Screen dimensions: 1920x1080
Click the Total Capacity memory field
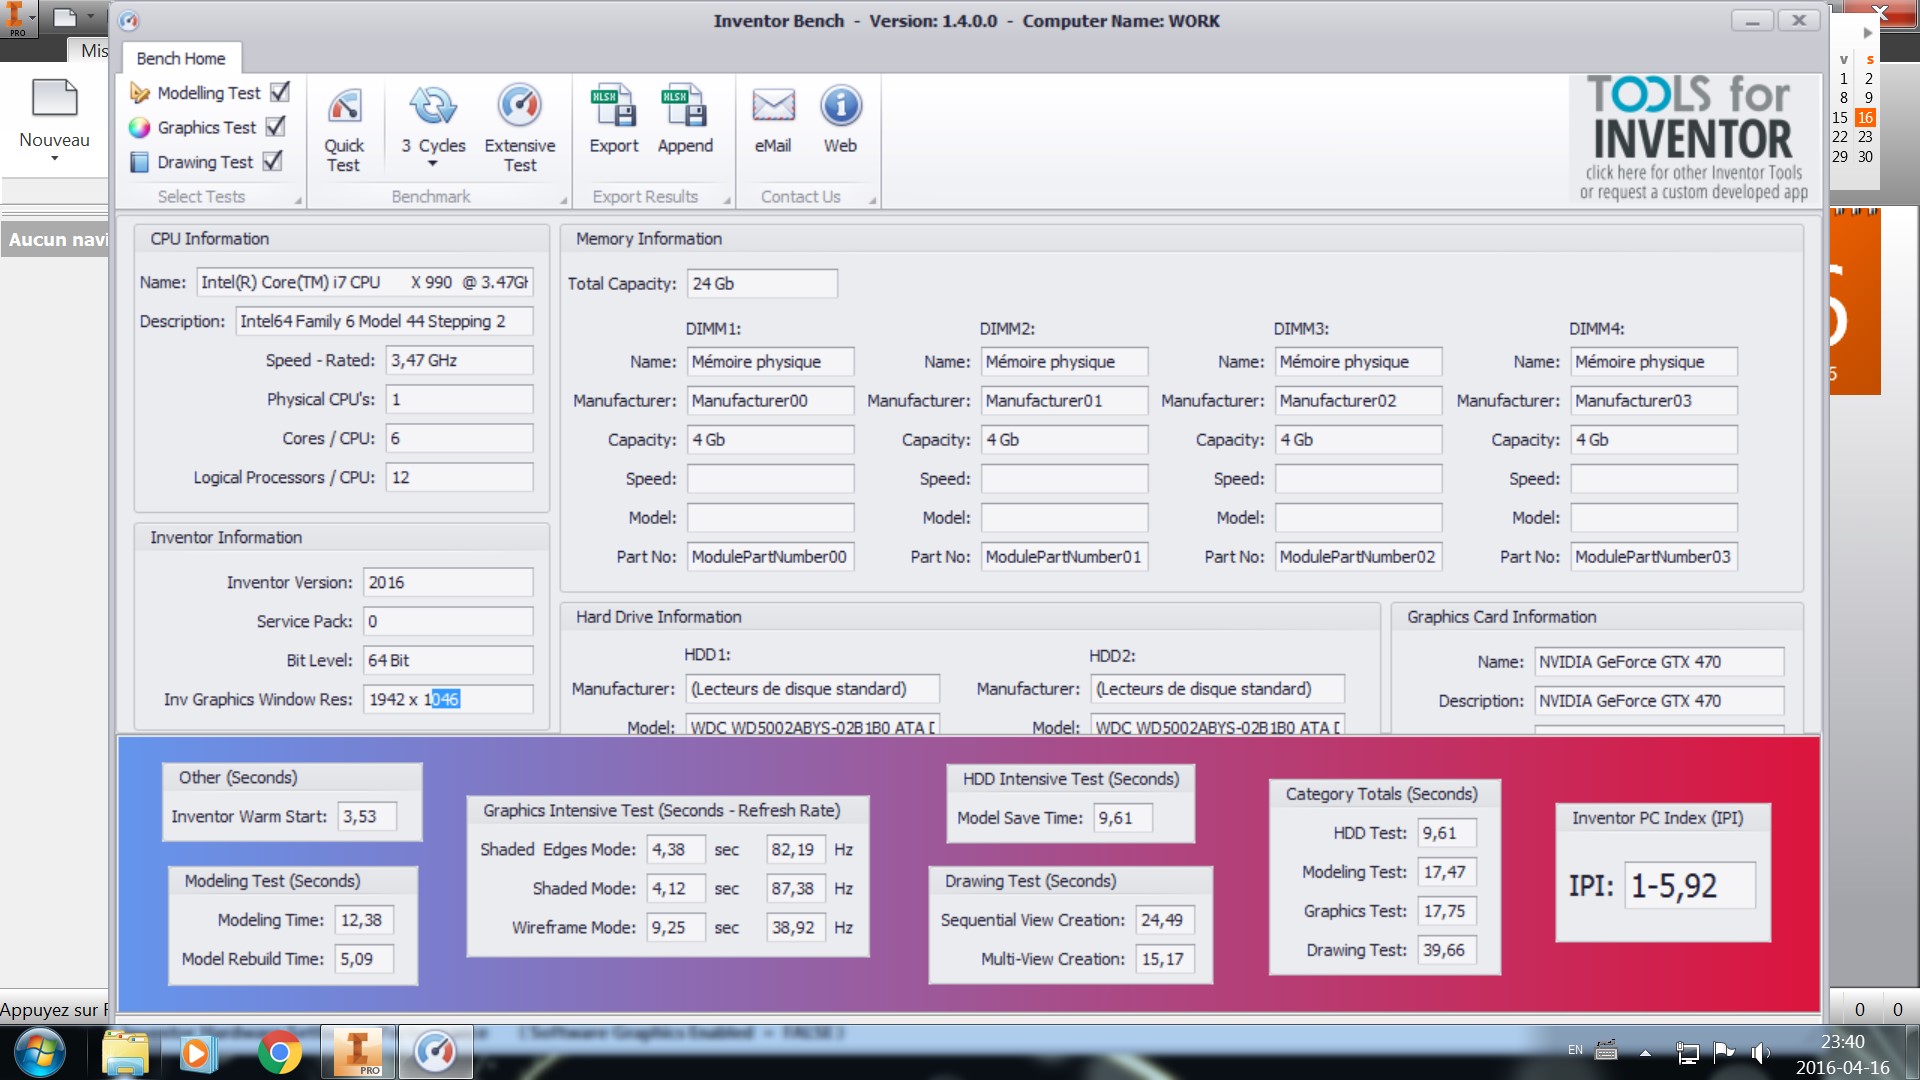pos(762,283)
